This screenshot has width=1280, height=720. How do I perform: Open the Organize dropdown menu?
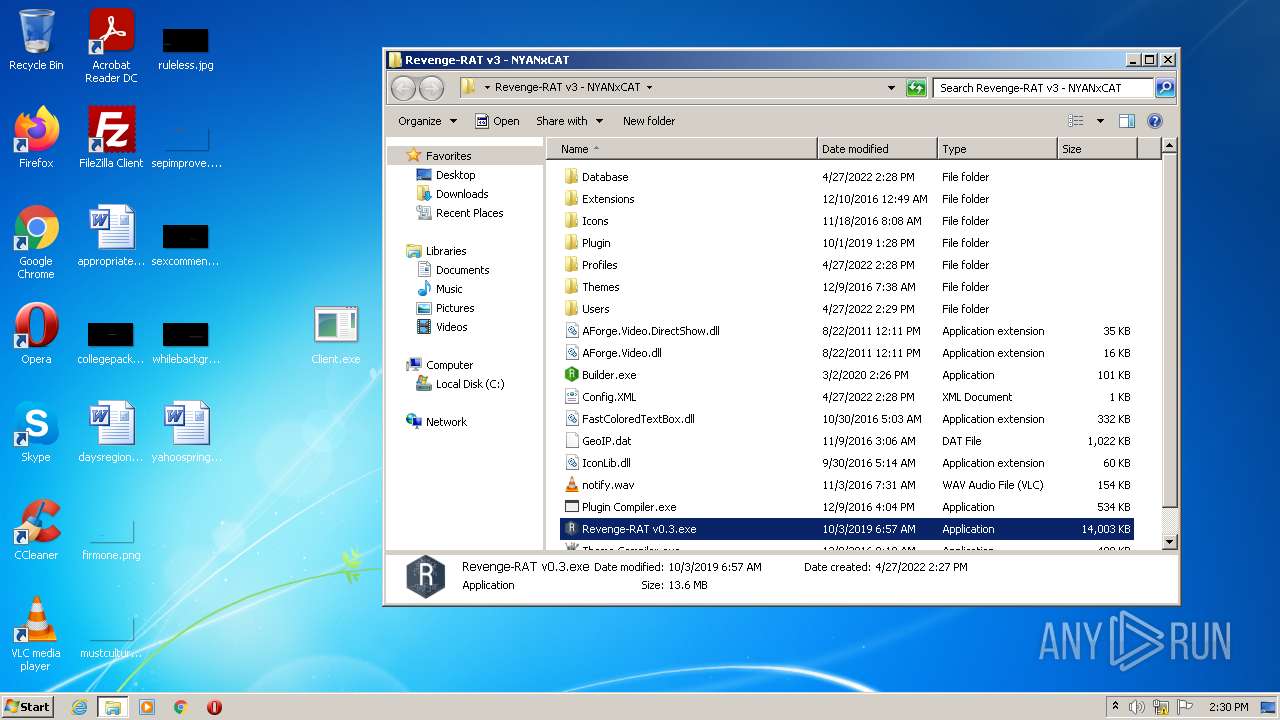[427, 121]
